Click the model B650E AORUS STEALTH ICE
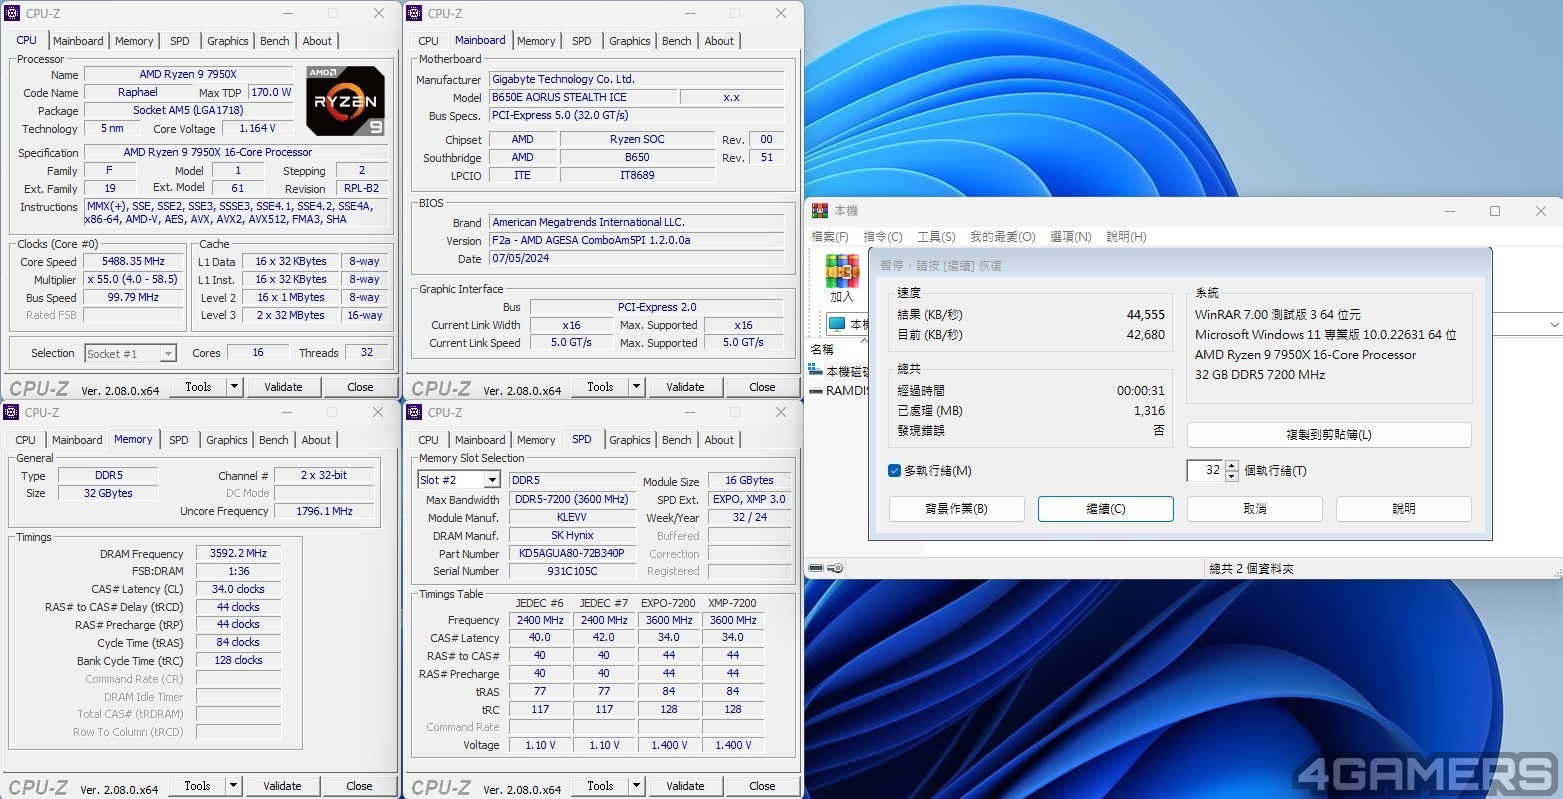 tap(582, 97)
